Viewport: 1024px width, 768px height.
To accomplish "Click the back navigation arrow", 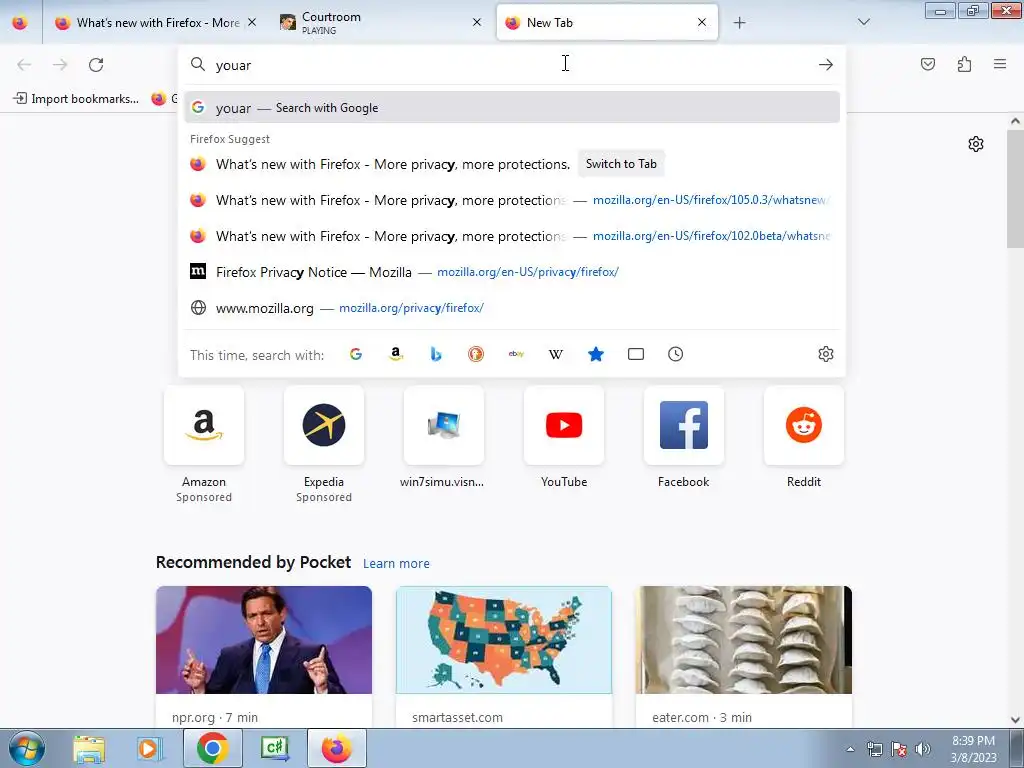I will pos(24,65).
